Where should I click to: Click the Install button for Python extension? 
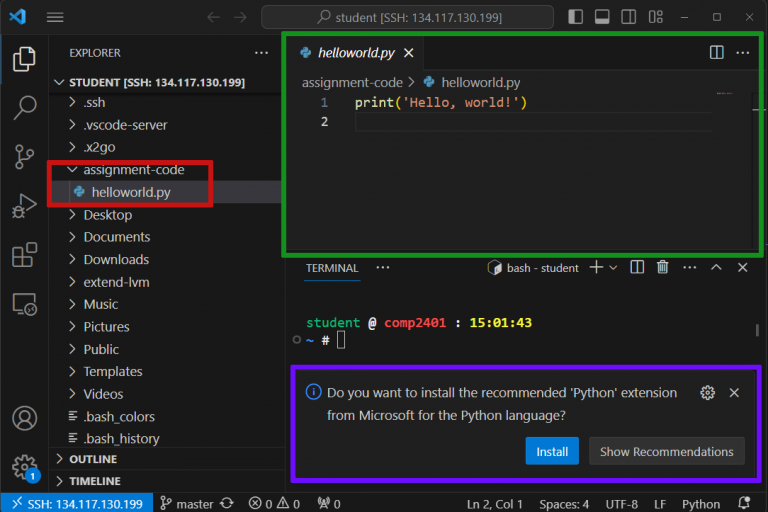552,452
